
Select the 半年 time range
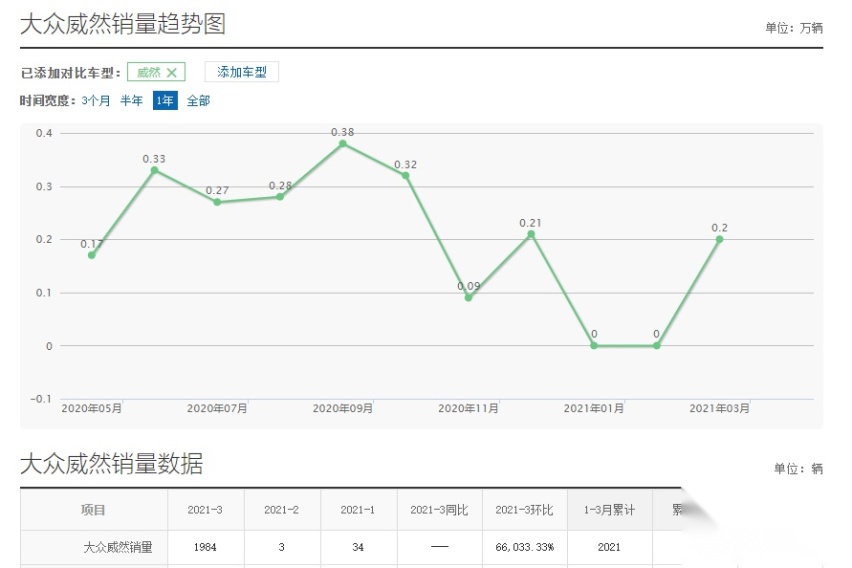(131, 101)
